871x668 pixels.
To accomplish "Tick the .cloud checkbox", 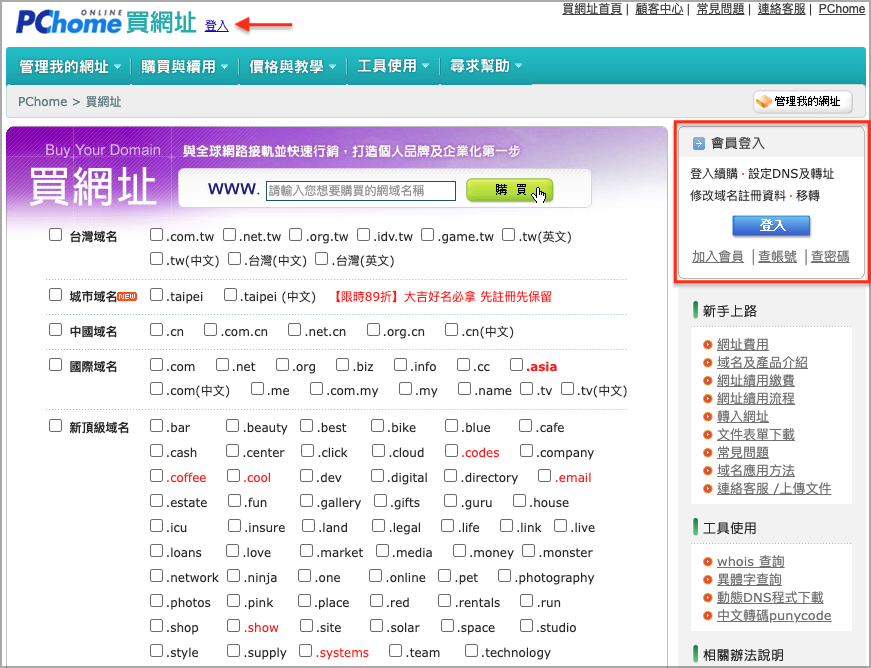I will point(378,450).
